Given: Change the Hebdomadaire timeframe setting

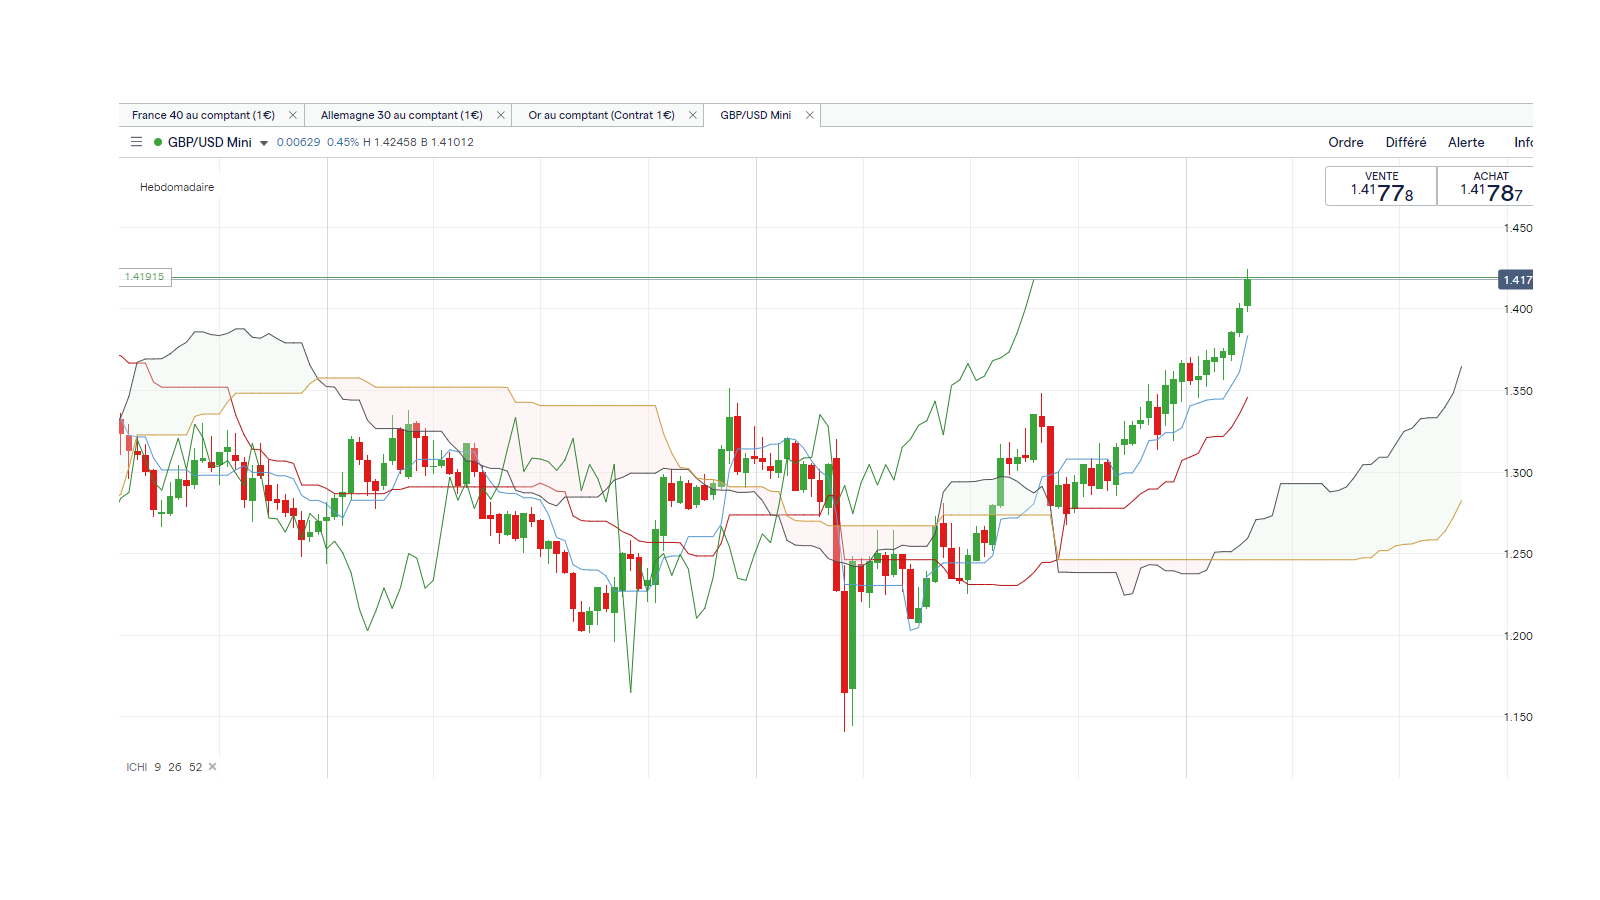Looking at the screenshot, I should 177,187.
